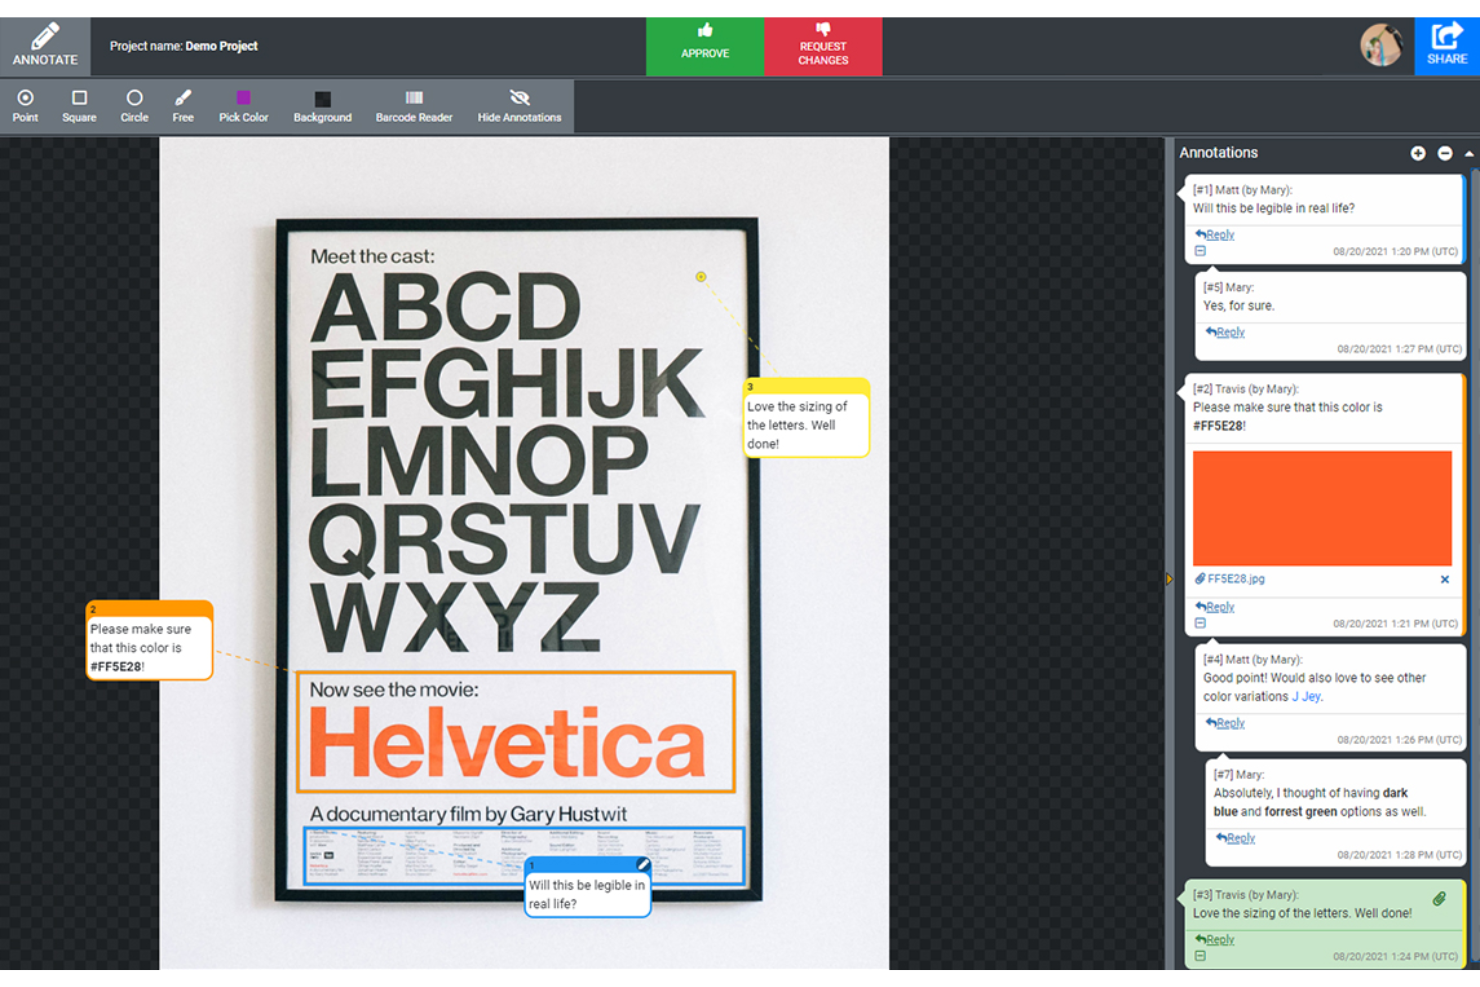Open the user avatar profile

(1382, 45)
